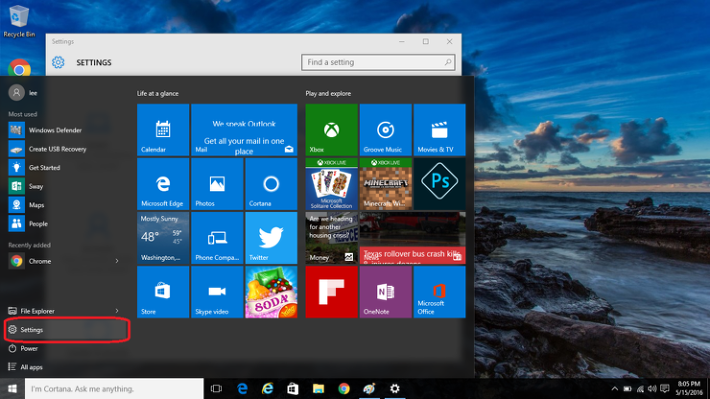Open the Xbox tile
Screen dimensions: 710x399
pos(331,130)
